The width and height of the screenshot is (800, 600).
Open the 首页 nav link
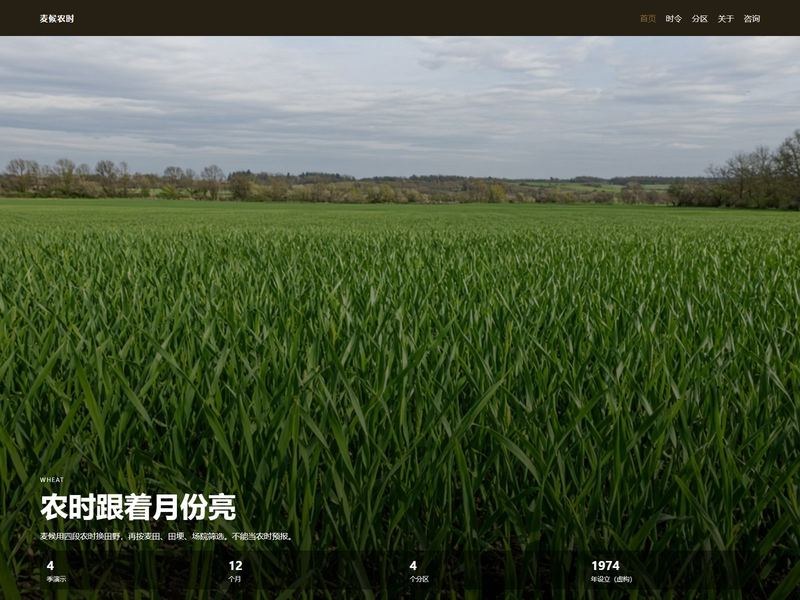coord(647,18)
